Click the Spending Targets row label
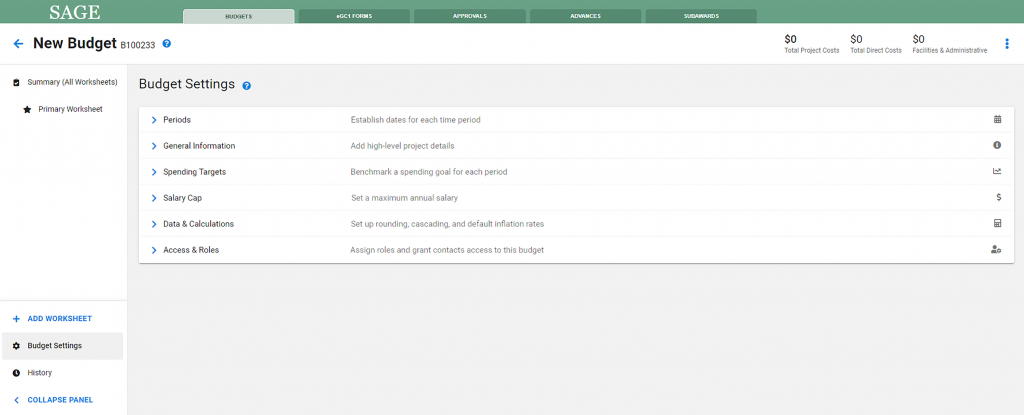The width and height of the screenshot is (1024, 415). [195, 172]
